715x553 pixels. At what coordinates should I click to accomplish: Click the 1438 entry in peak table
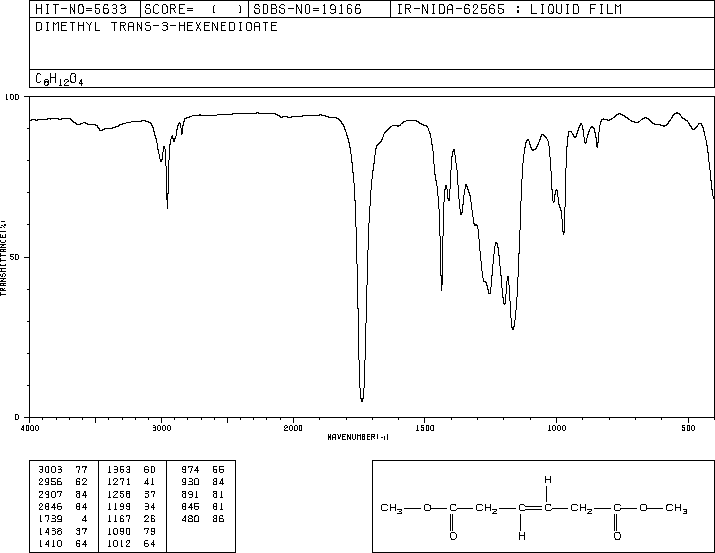coord(50,531)
